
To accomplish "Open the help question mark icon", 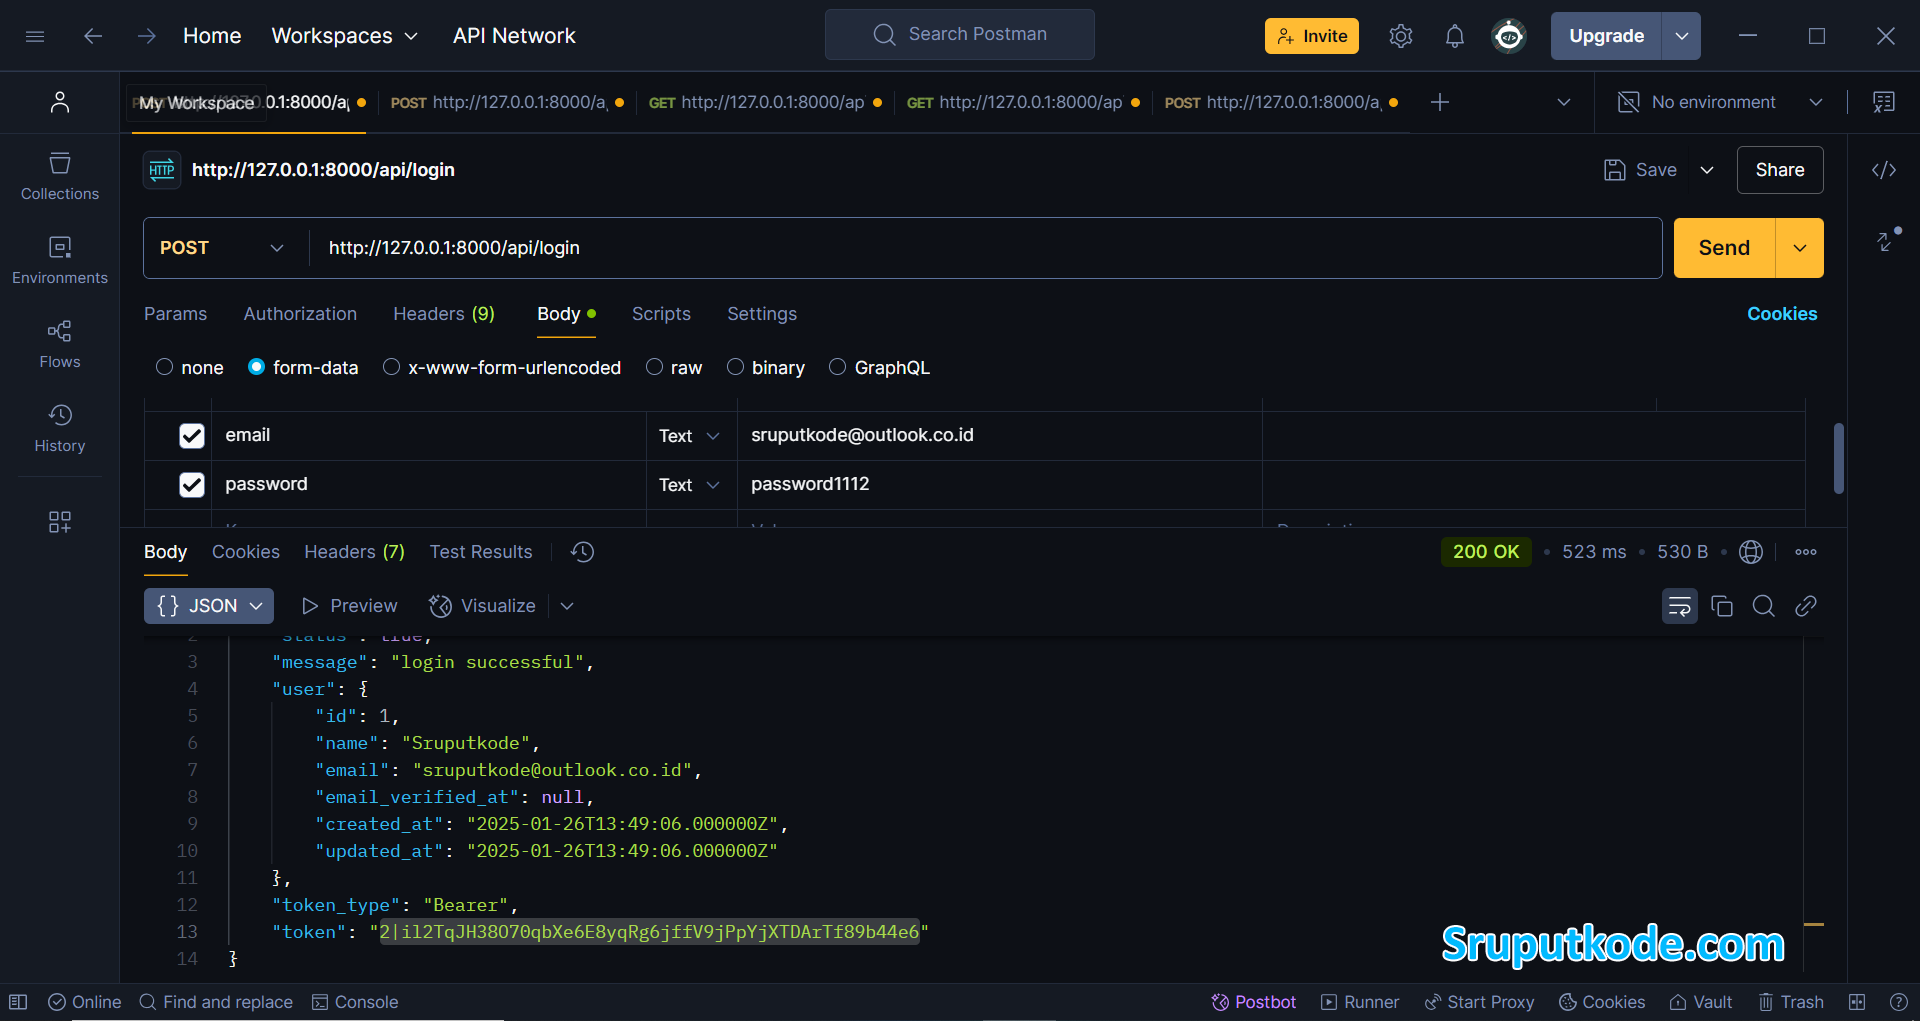I will pos(1898,1002).
